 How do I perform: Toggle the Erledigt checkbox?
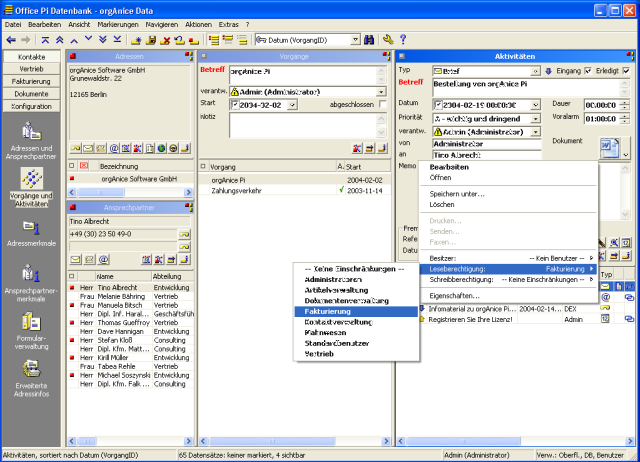coord(626,71)
